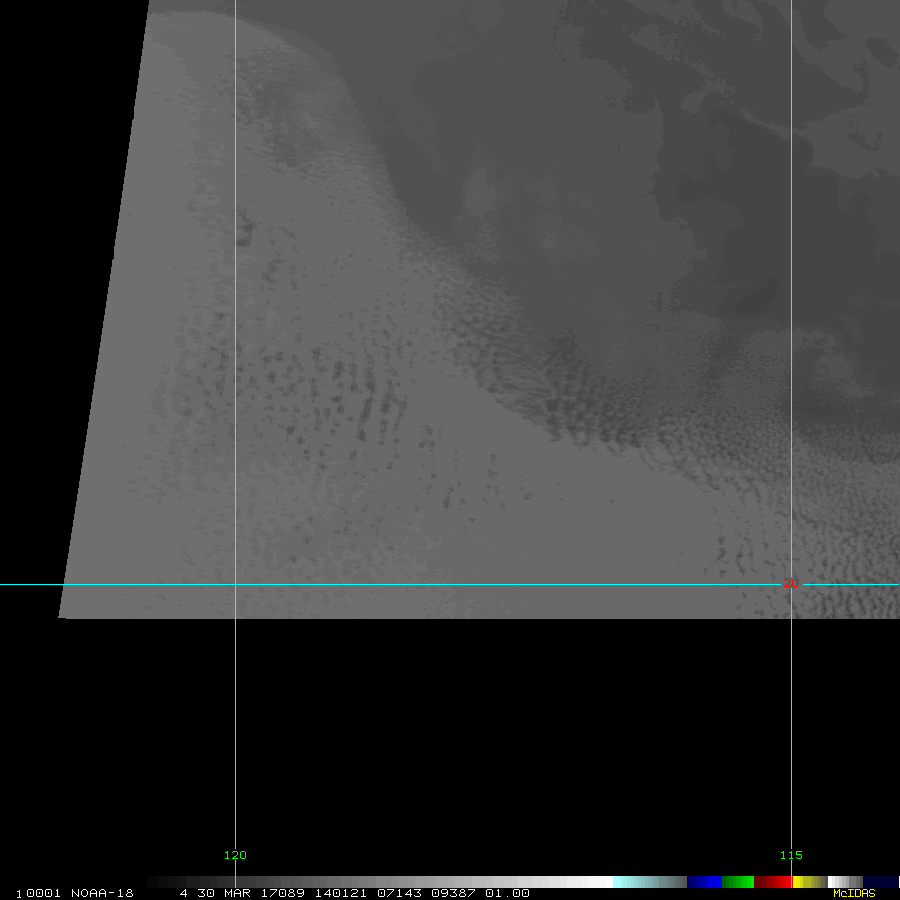Image resolution: width=900 pixels, height=900 pixels.
Task: Click the yellow McIDAS label
Action: [x=854, y=893]
